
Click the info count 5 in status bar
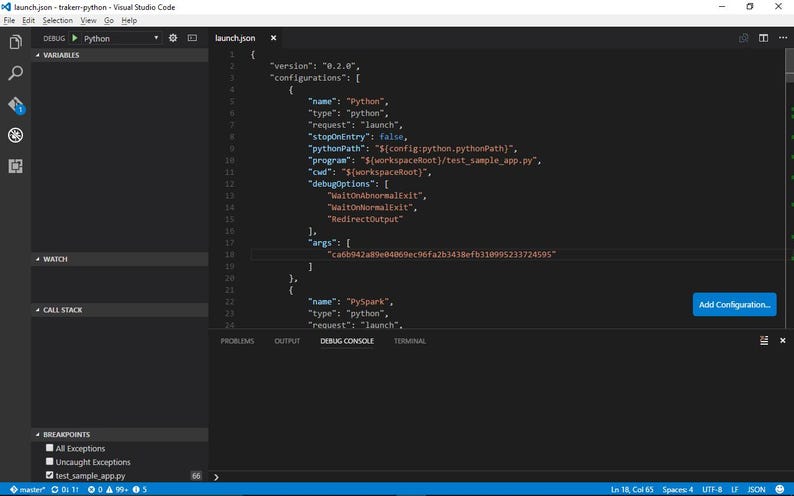140,489
